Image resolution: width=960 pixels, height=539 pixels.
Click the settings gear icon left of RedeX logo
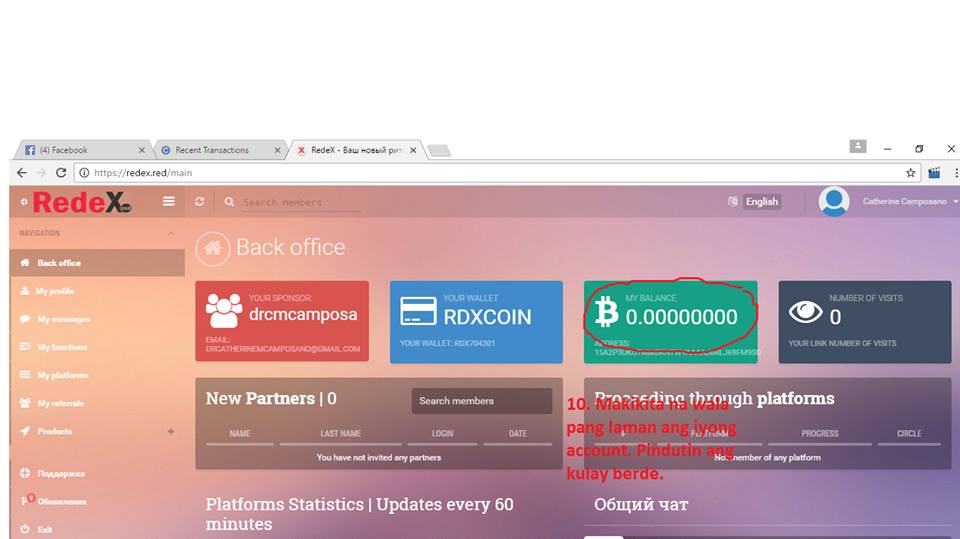pos(24,202)
